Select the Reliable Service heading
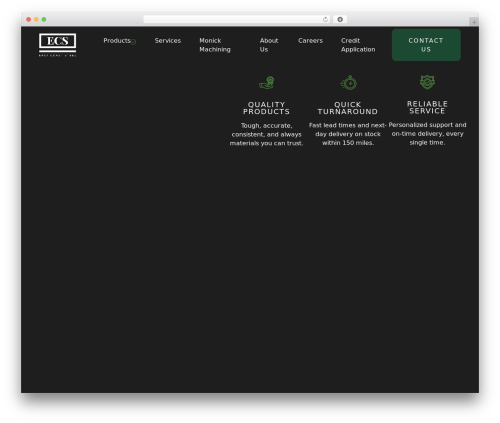The height and width of the screenshot is (423, 500). click(427, 107)
